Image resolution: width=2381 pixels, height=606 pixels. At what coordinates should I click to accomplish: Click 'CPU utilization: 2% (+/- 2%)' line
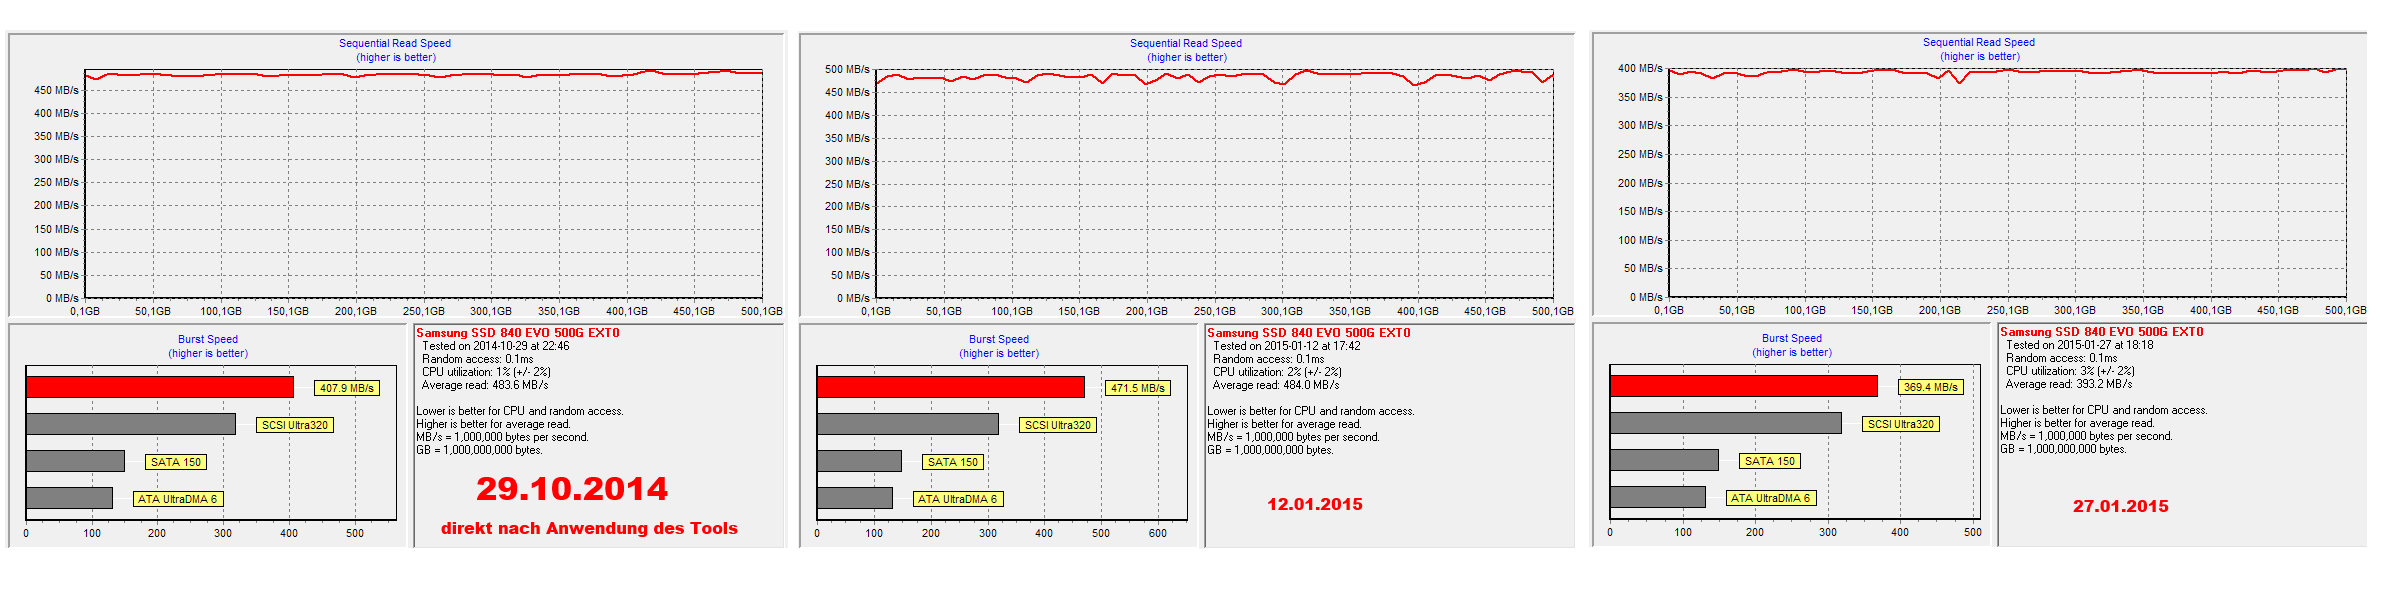[1277, 372]
